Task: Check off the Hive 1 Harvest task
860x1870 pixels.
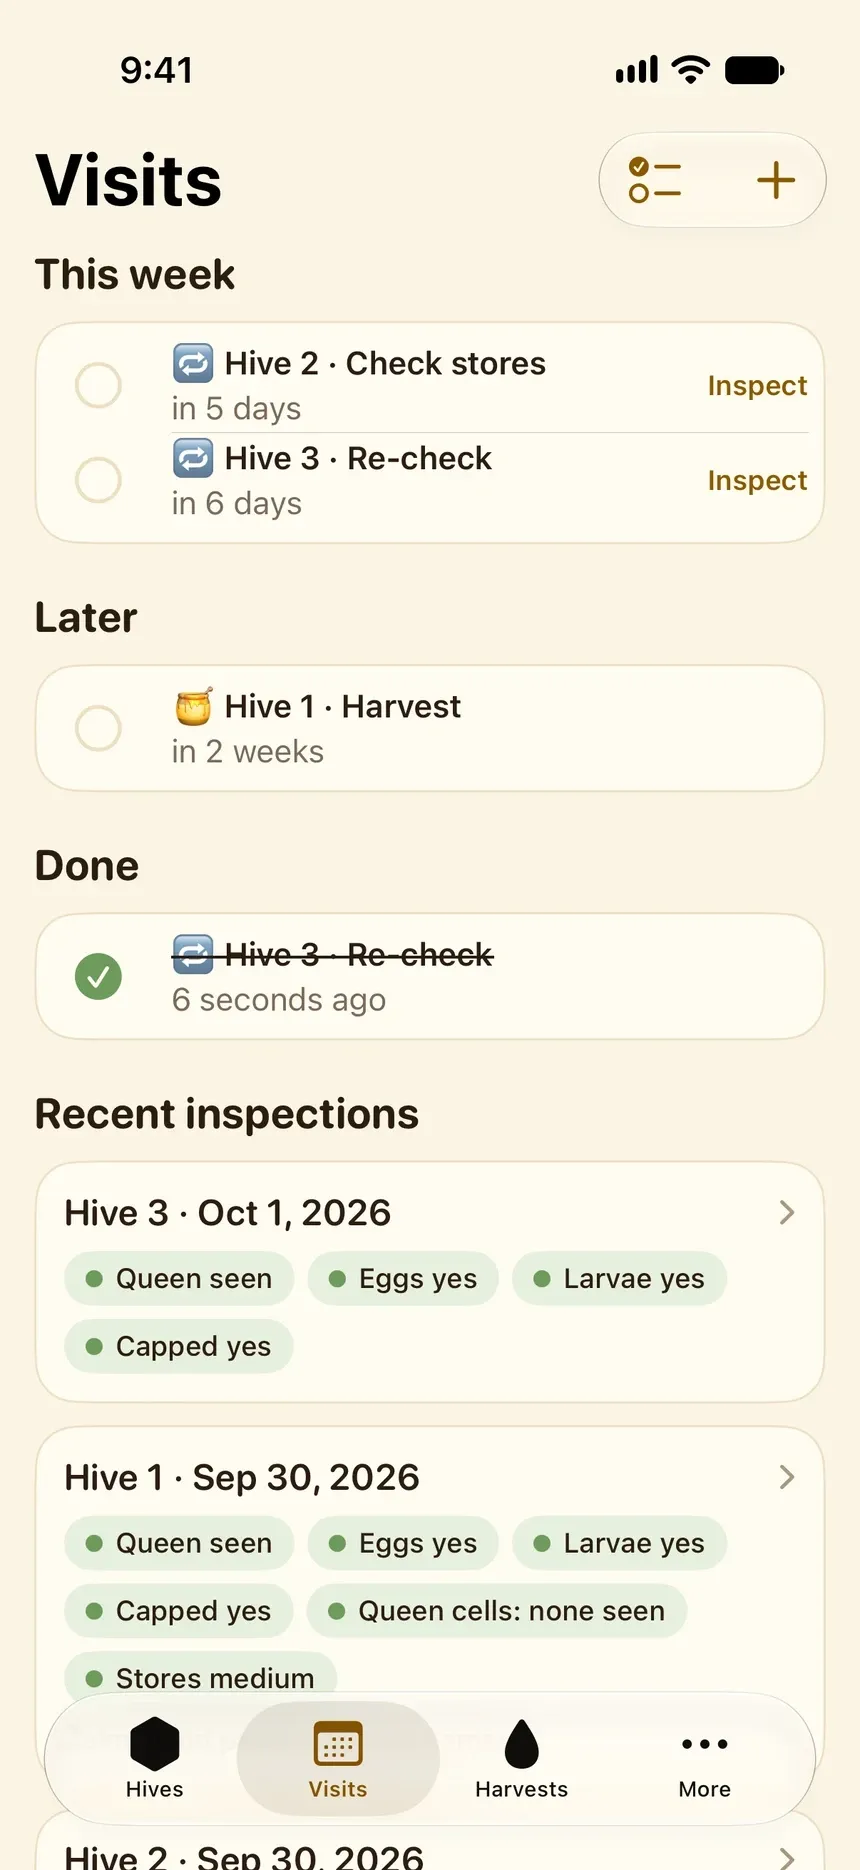Action: point(98,728)
